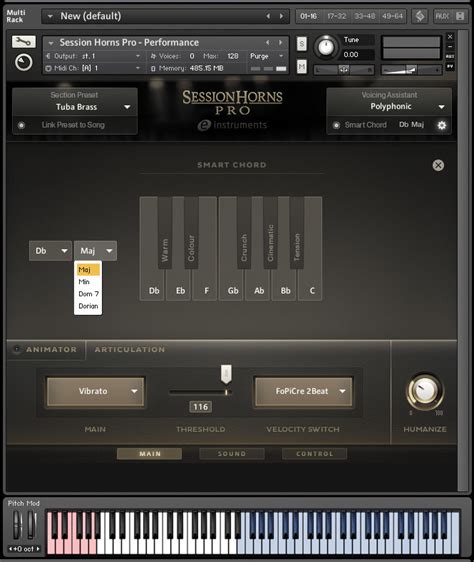Open the instrument name dropdown arrow
The height and width of the screenshot is (562, 474).
click(51, 43)
